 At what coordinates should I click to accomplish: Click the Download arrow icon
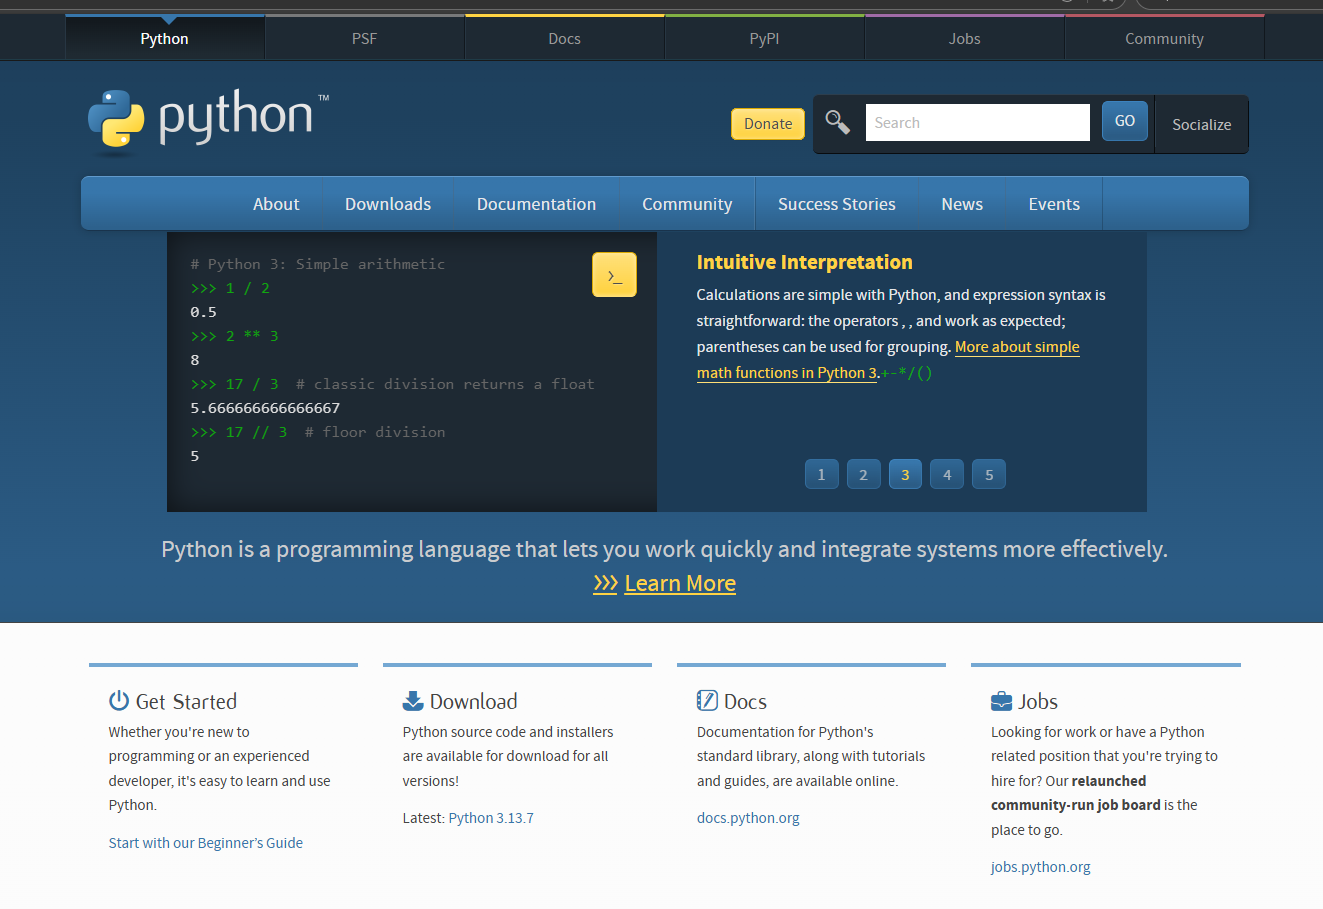pos(413,701)
